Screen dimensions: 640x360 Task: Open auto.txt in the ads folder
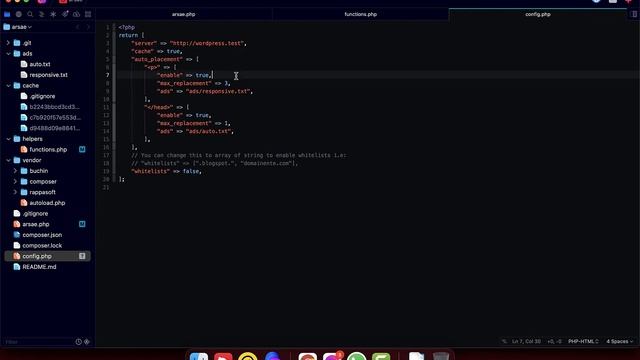[40, 64]
